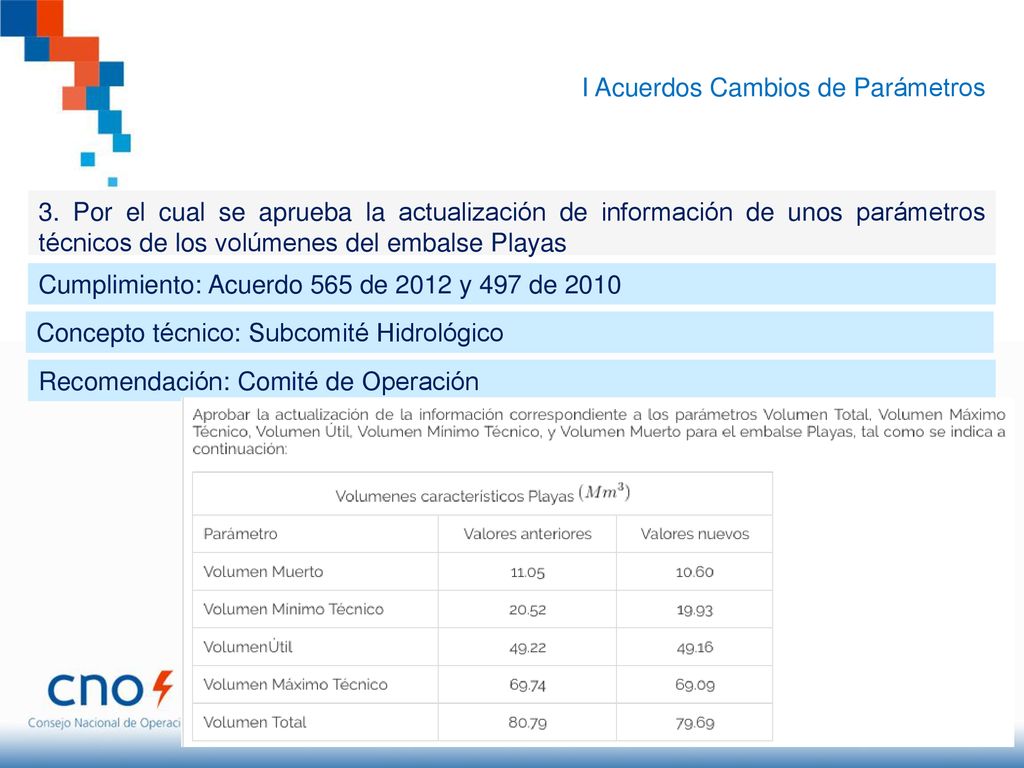Click the heading '3. Por el cual se aprueba'
The height and width of the screenshot is (768, 1024).
point(511,227)
